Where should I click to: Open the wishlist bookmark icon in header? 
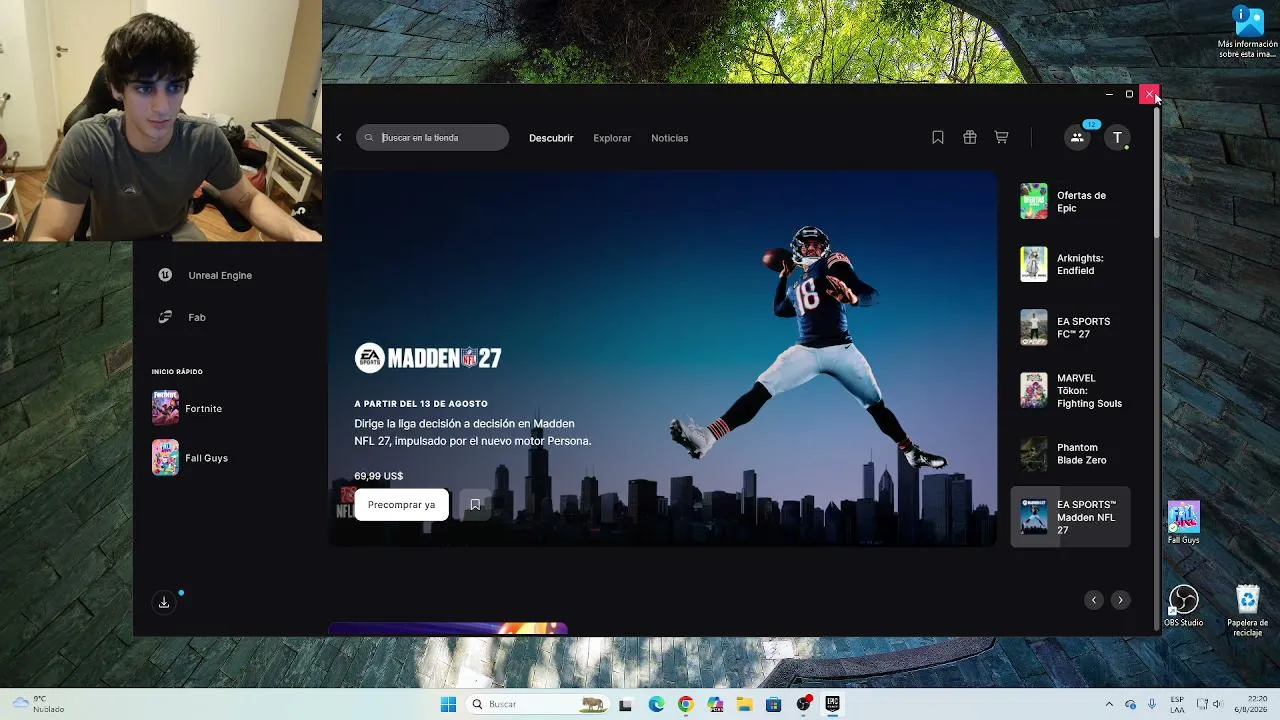point(938,138)
